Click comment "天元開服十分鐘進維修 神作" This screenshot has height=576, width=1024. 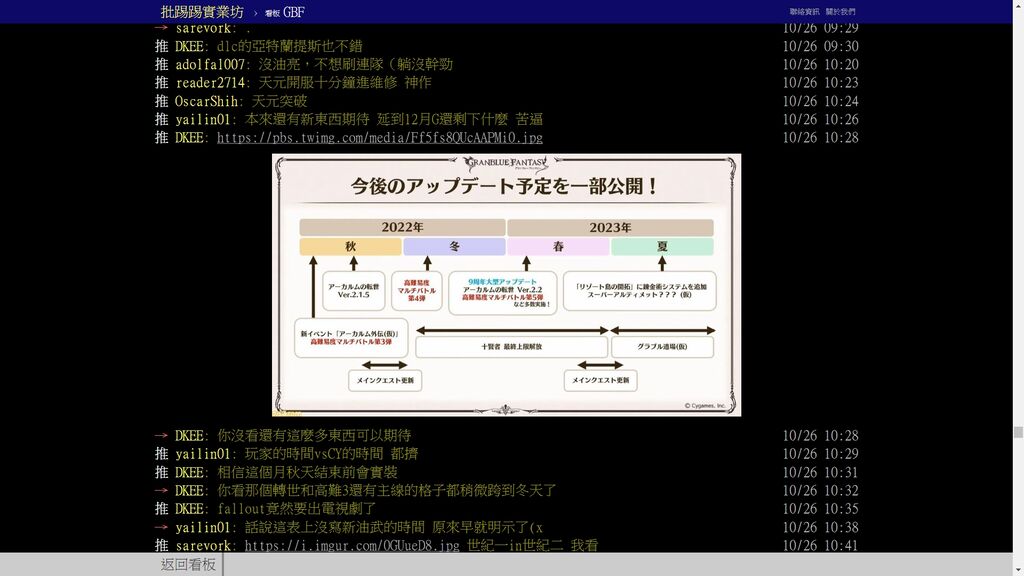345,83
